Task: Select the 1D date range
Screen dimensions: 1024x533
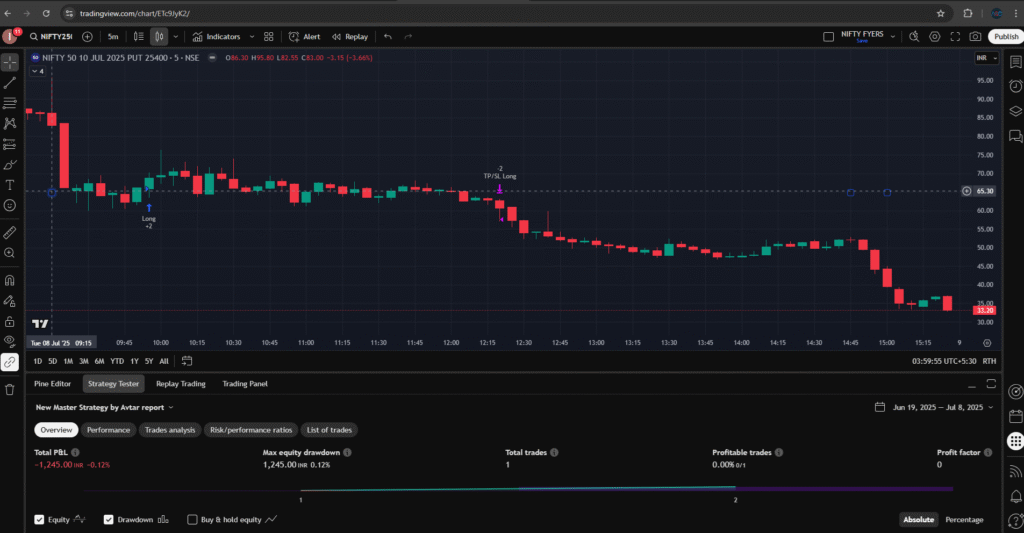Action: (38, 361)
